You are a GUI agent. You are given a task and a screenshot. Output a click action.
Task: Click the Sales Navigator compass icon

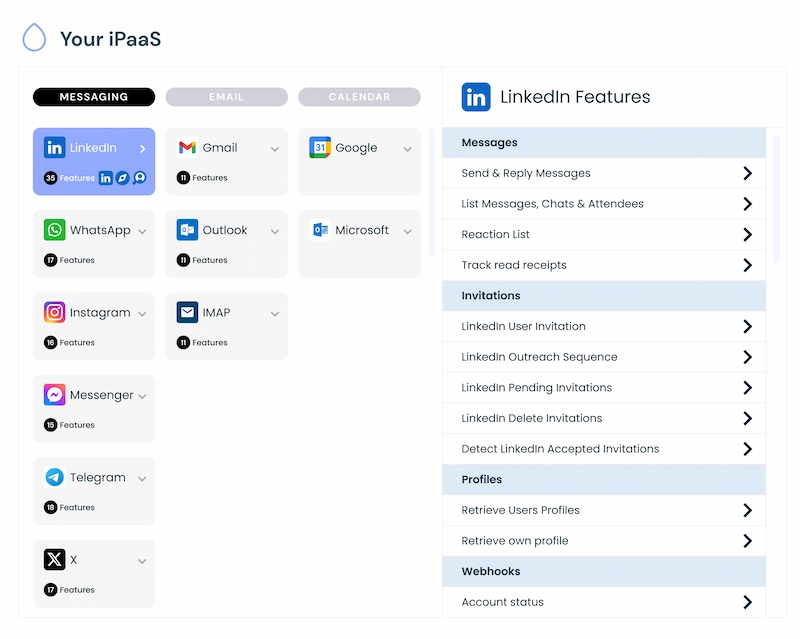point(123,178)
